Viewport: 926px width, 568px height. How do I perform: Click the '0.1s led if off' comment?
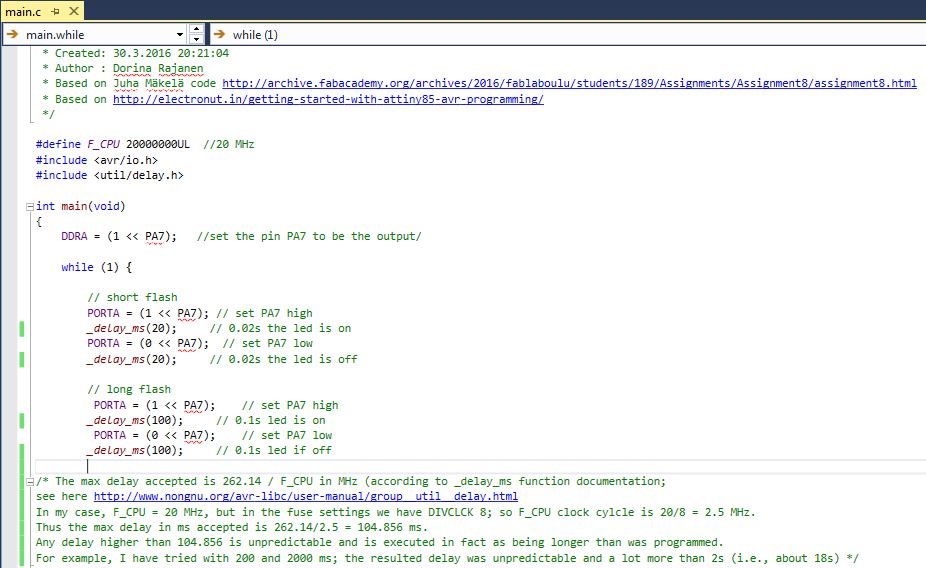(274, 451)
